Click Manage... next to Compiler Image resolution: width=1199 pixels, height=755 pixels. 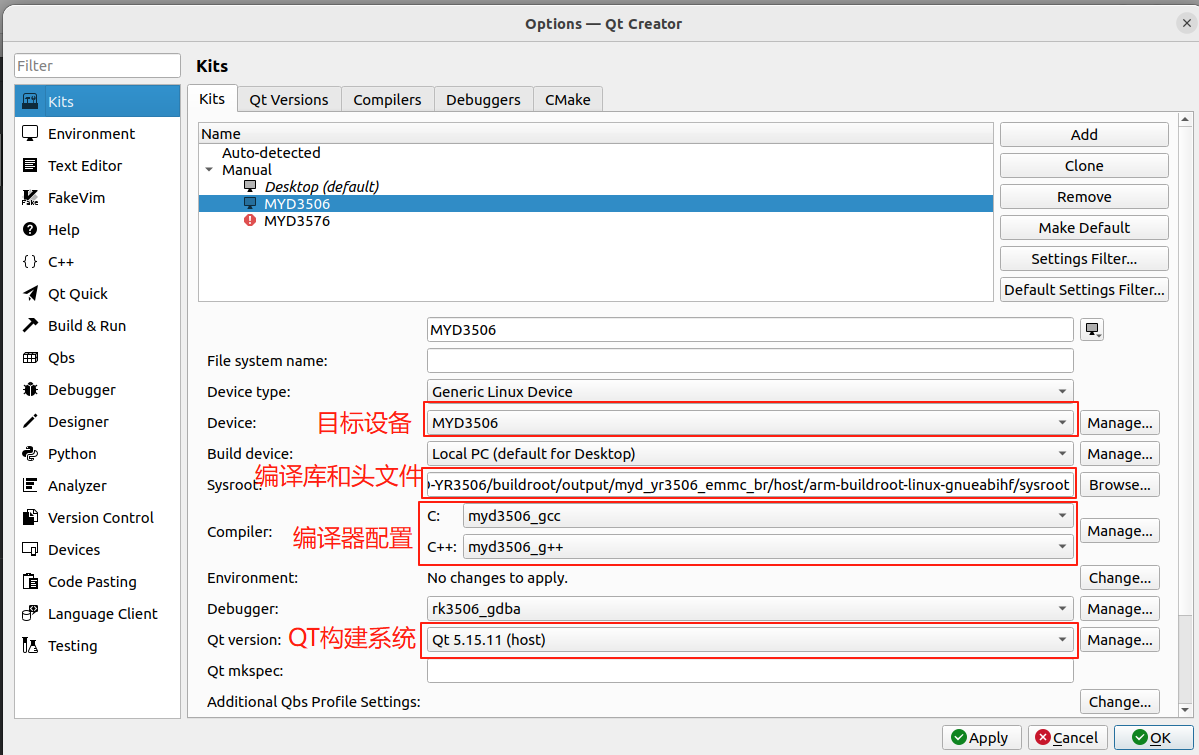1119,531
